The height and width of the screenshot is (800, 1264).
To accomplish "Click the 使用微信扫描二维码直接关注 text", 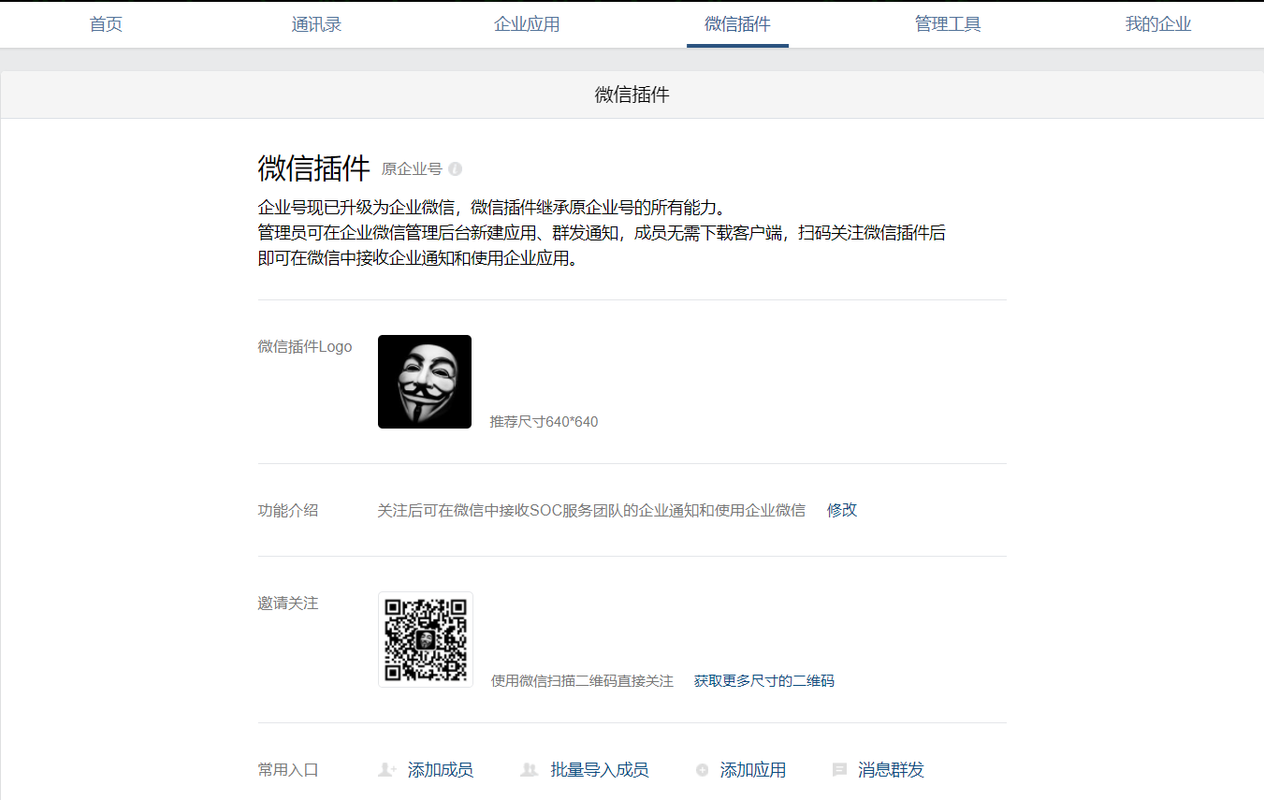I will click(582, 681).
